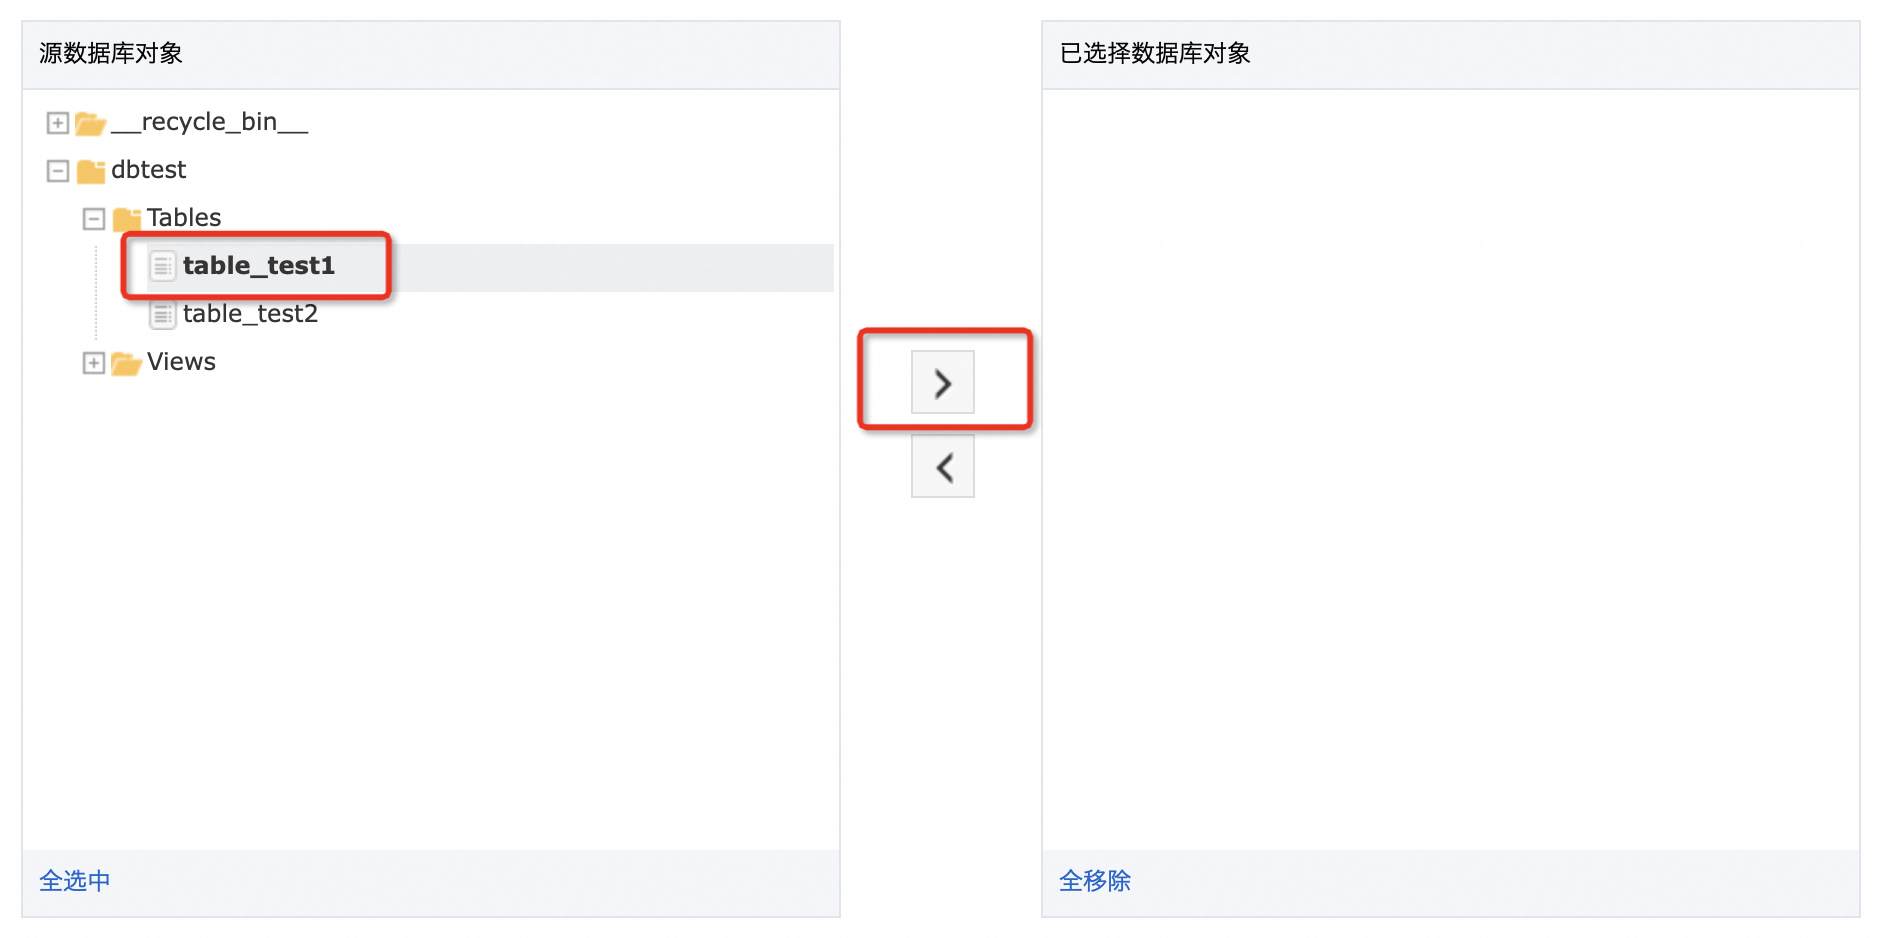Select the dbtest database label

148,170
